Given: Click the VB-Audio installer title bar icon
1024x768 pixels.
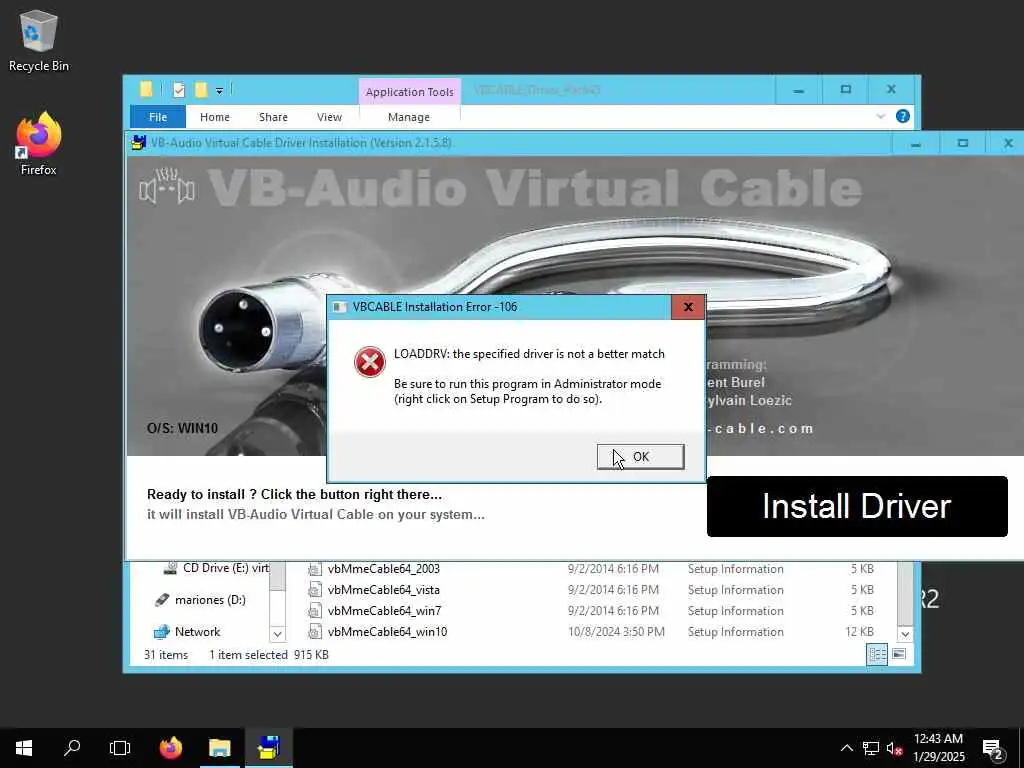Looking at the screenshot, I should [138, 142].
